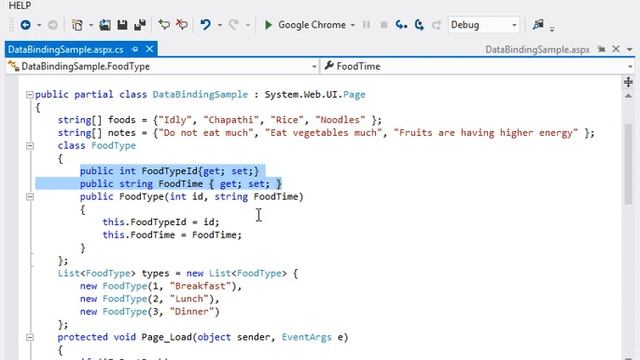Open the DataBindingSample.FoodType class navigation dropdown
Image resolution: width=640 pixels, height=360 pixels.
click(x=163, y=66)
